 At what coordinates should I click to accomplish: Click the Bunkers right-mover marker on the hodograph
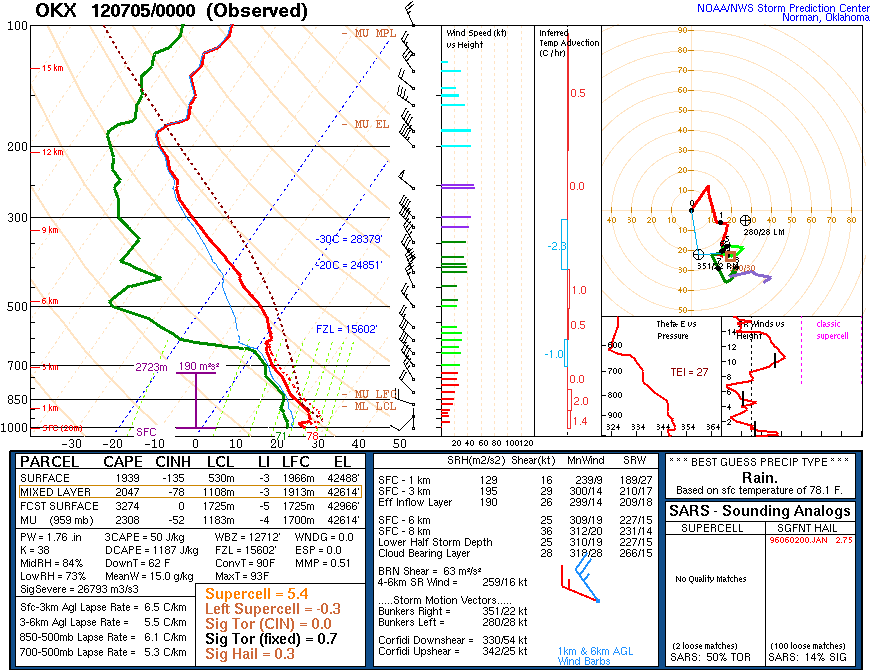point(698,254)
